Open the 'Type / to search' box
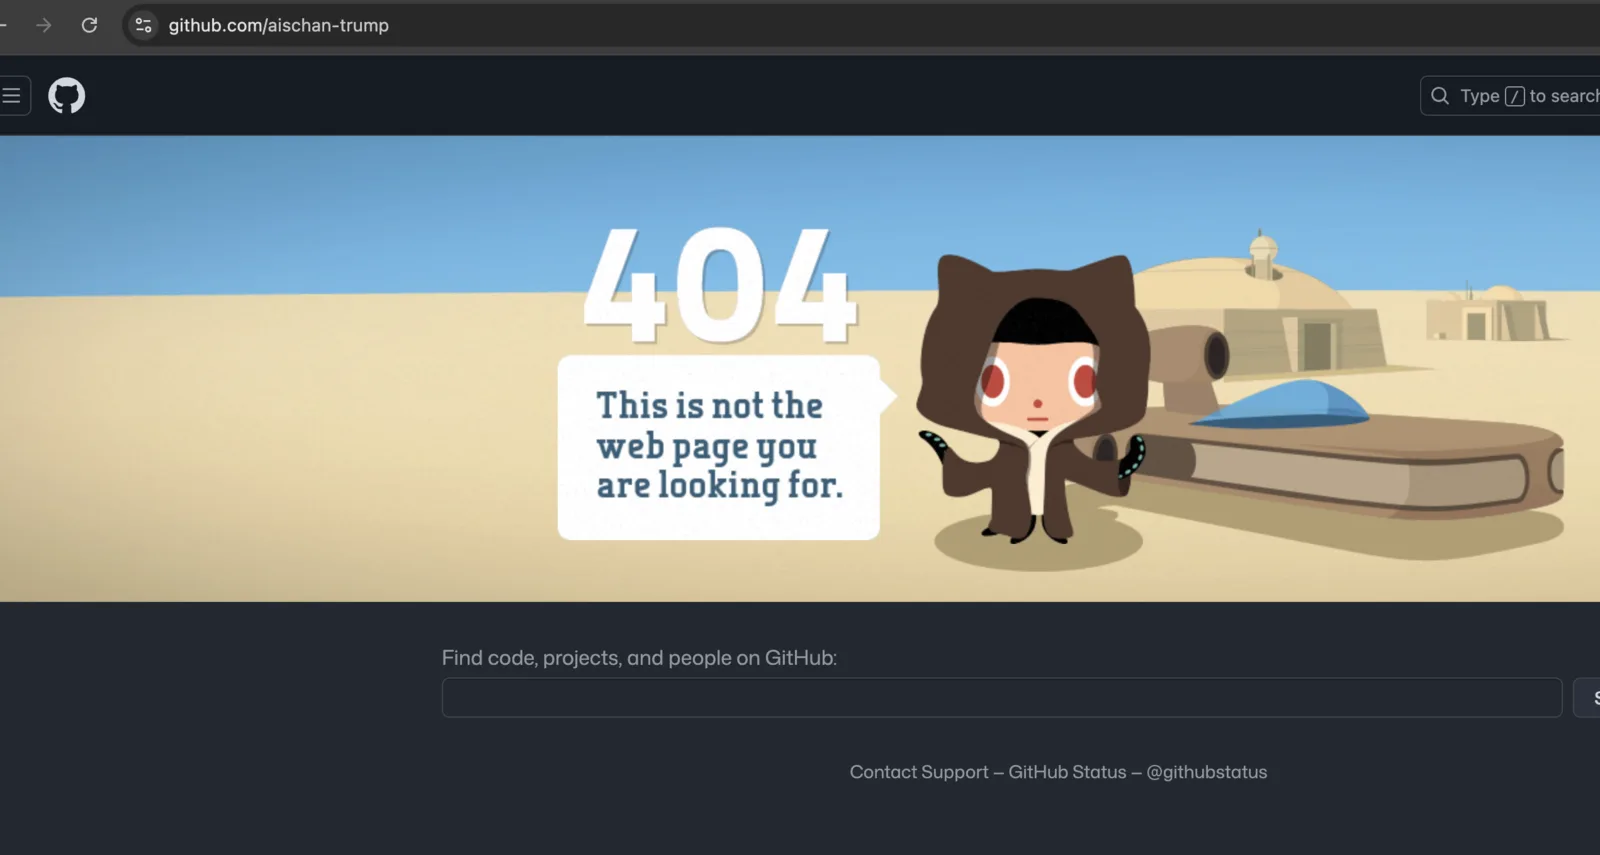 (1510, 96)
